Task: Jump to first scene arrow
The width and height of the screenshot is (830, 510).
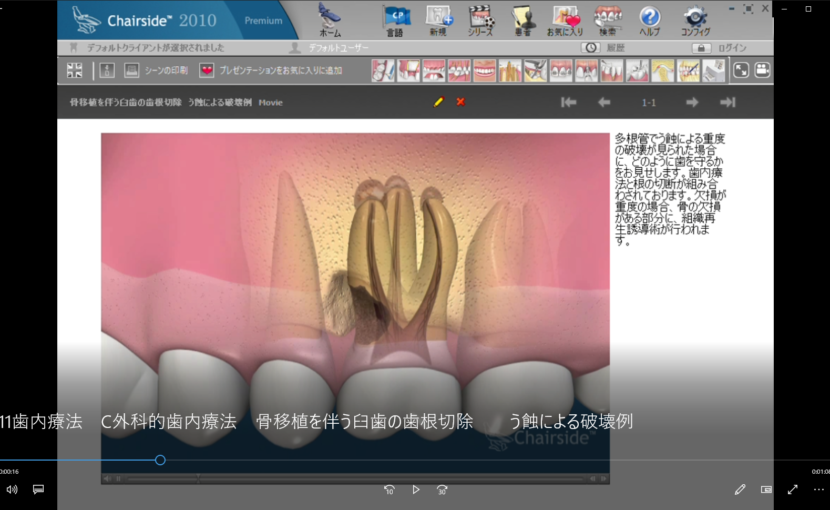Action: pos(569,102)
